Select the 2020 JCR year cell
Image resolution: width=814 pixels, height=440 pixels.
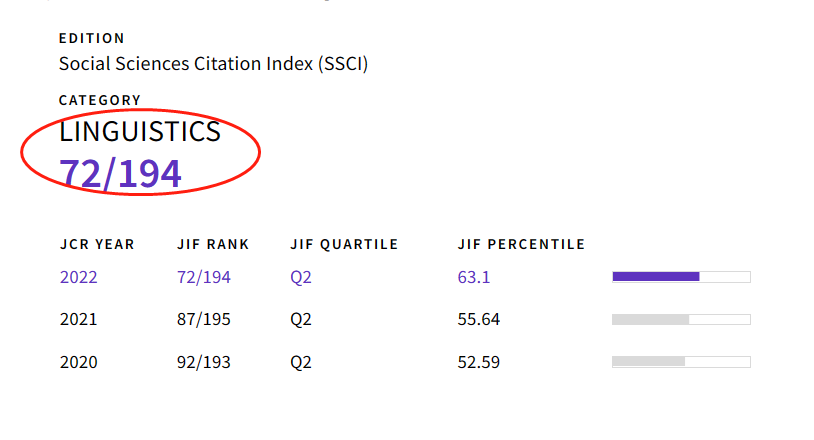[79, 362]
